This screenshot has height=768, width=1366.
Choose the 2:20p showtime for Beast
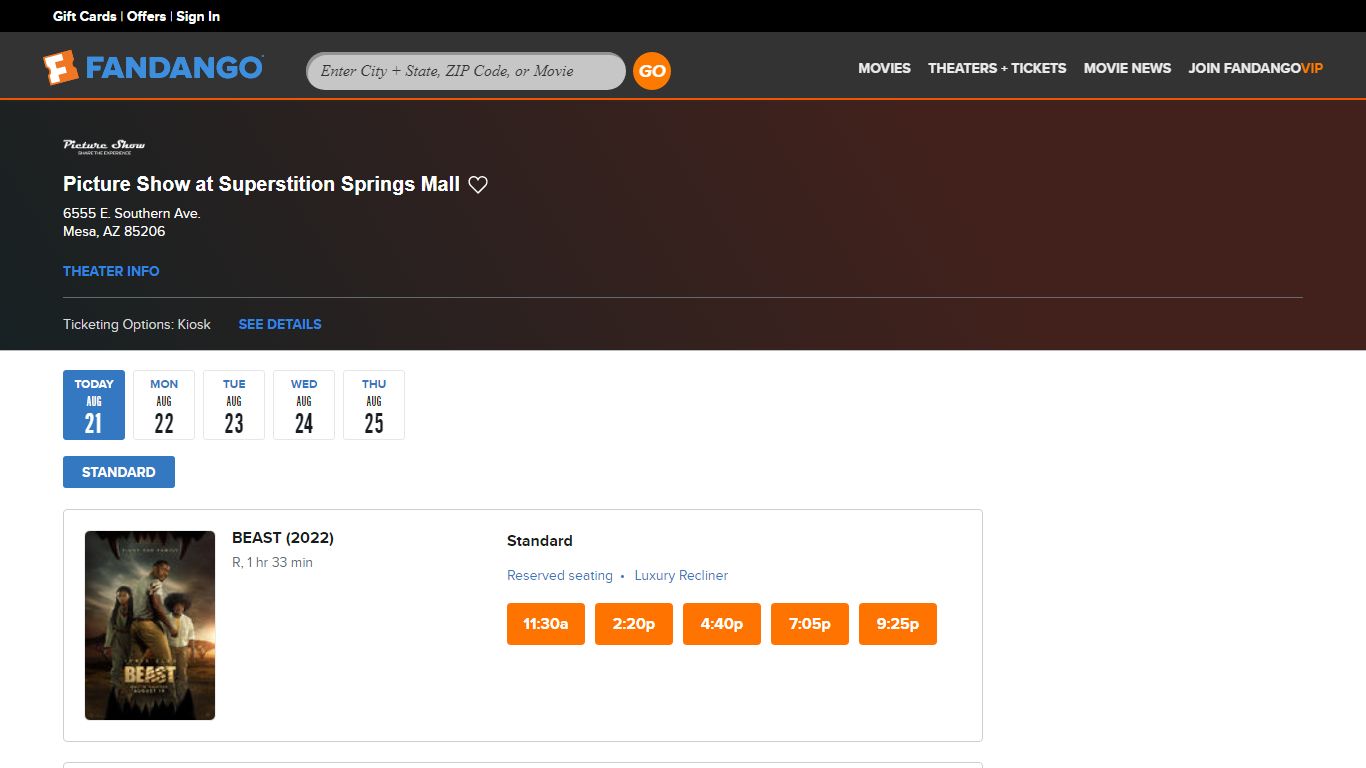click(634, 624)
